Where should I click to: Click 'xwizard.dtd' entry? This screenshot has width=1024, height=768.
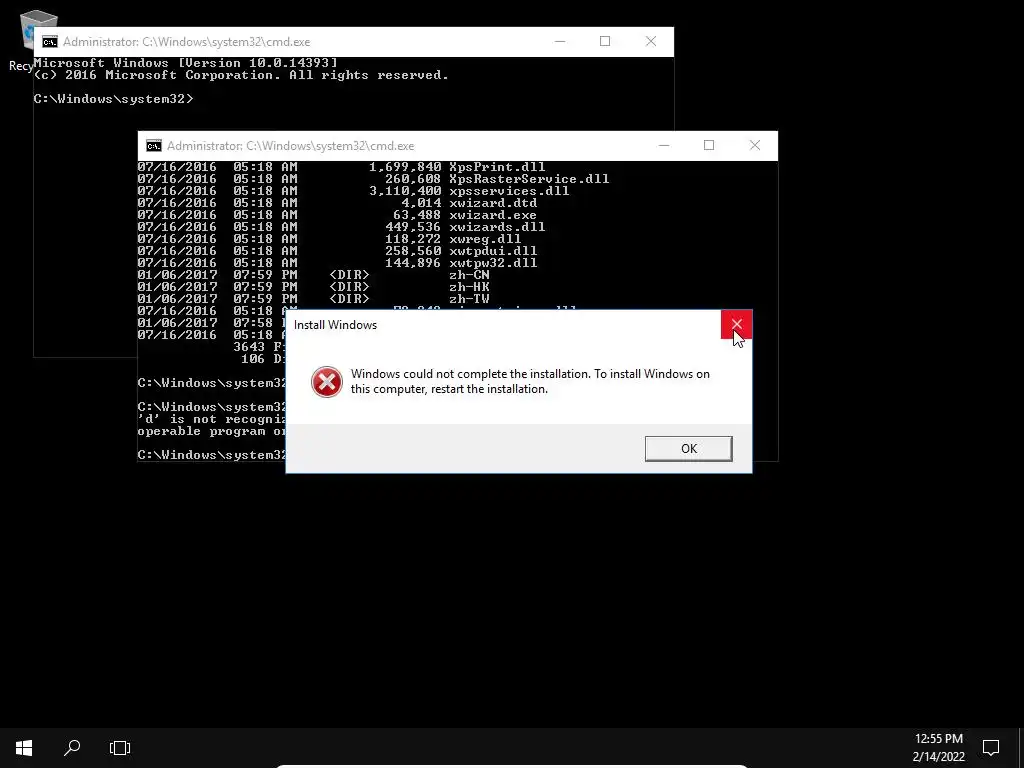point(493,203)
